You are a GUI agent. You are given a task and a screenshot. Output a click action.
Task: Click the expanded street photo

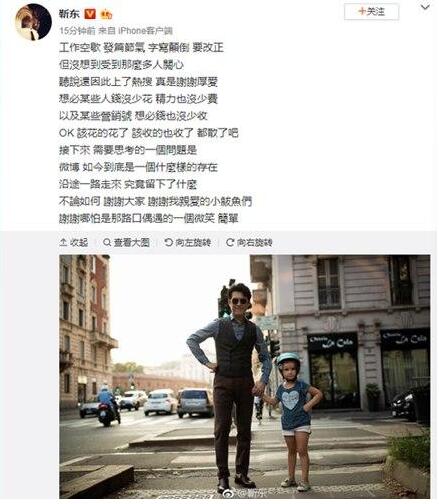(245, 377)
